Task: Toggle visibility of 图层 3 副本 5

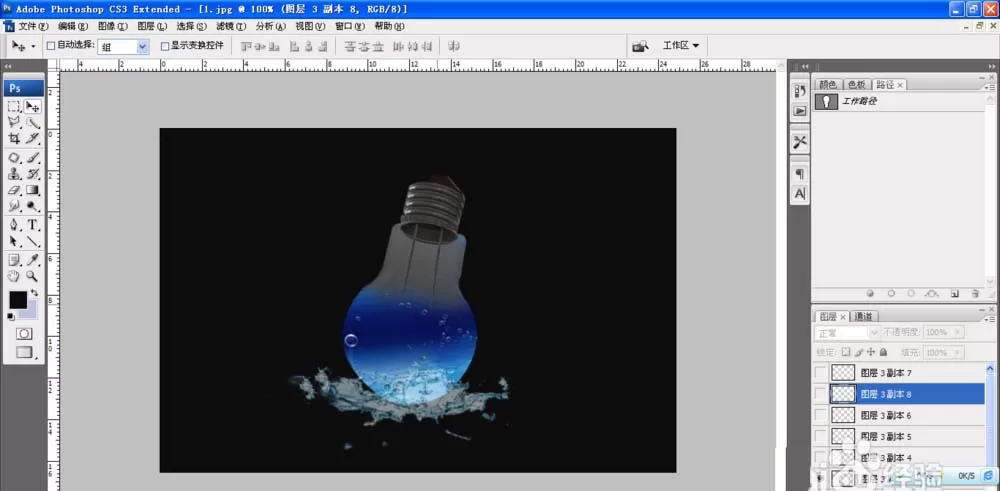Action: [821, 436]
